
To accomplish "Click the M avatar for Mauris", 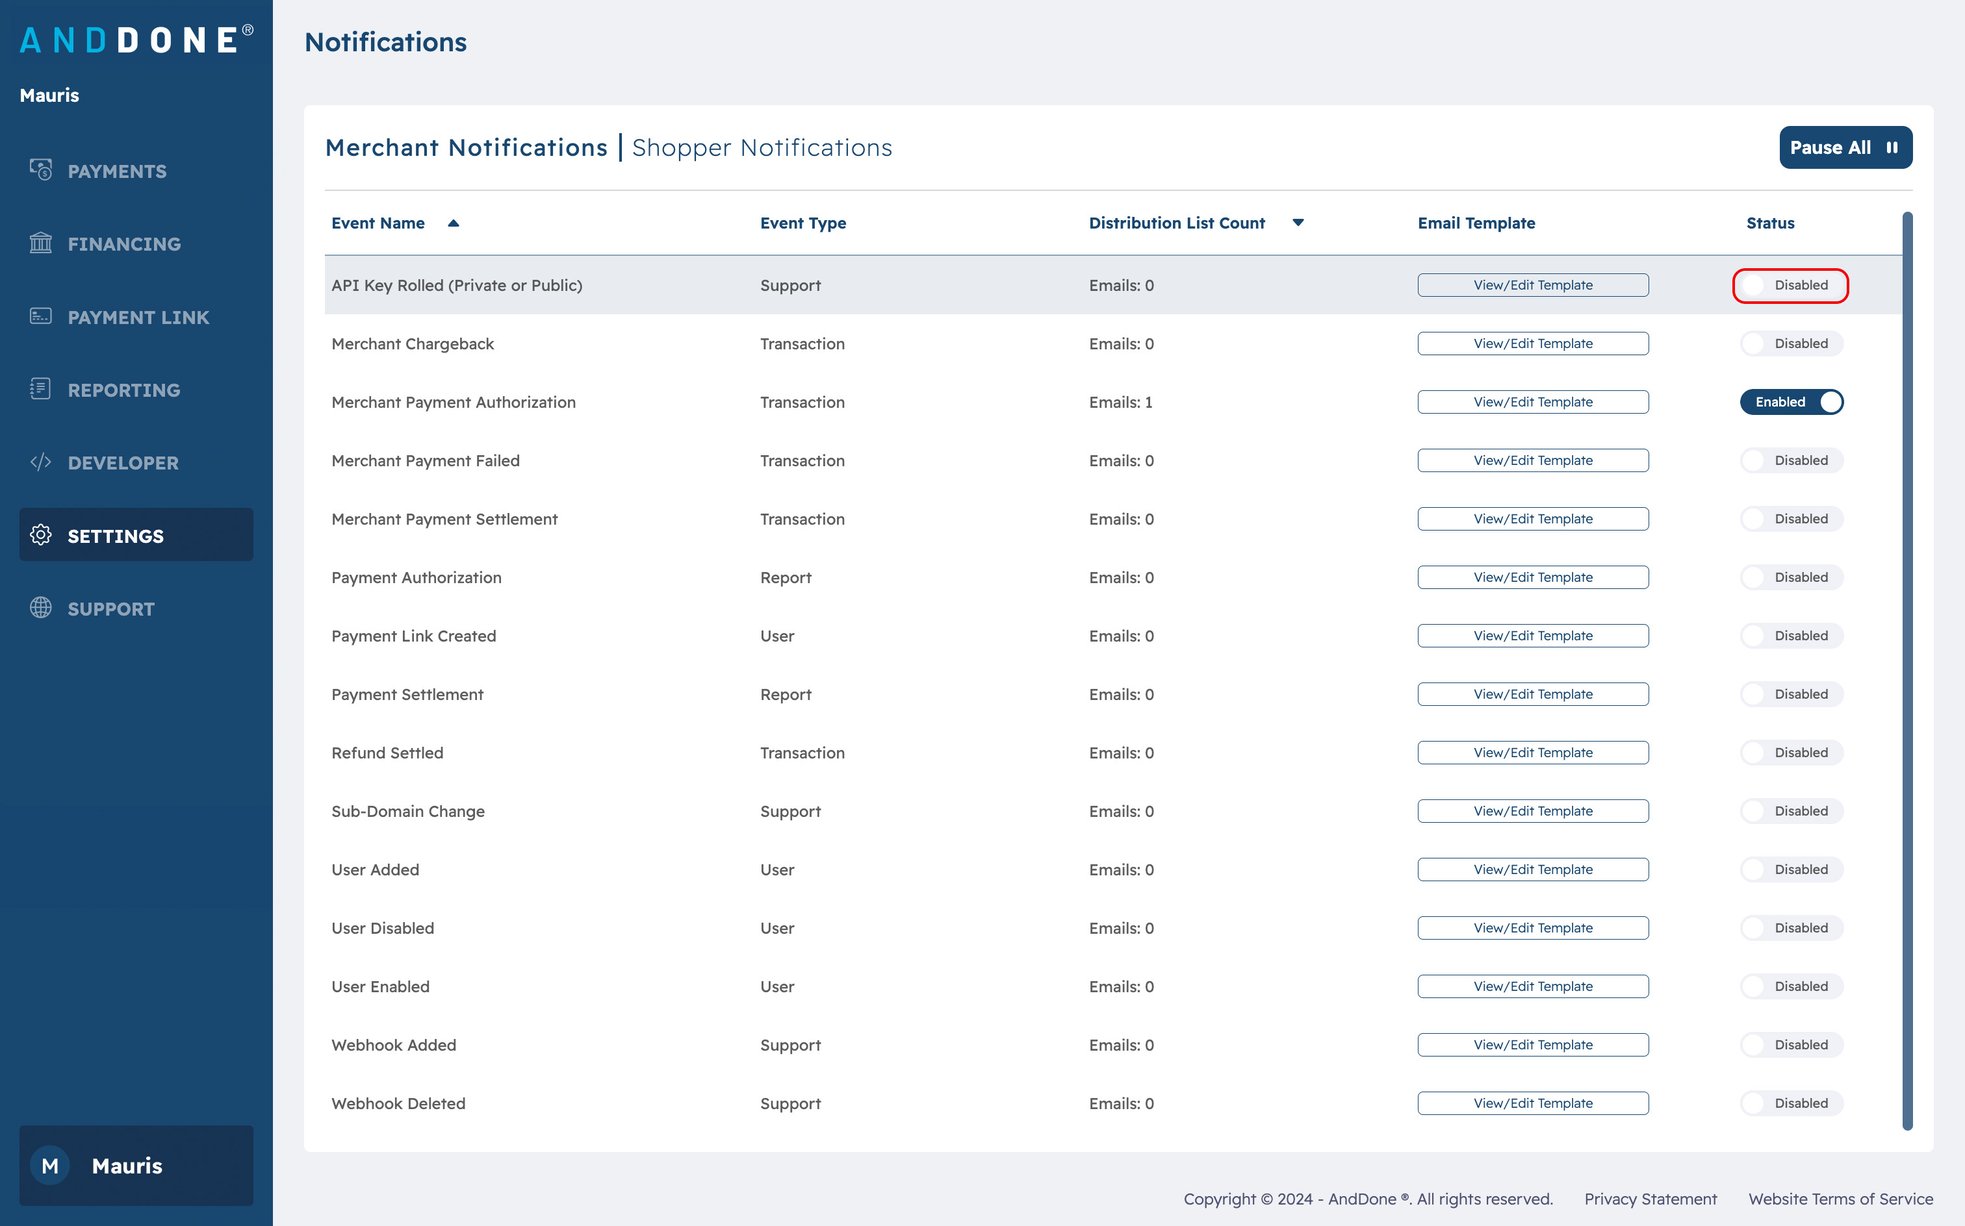I will coord(50,1166).
